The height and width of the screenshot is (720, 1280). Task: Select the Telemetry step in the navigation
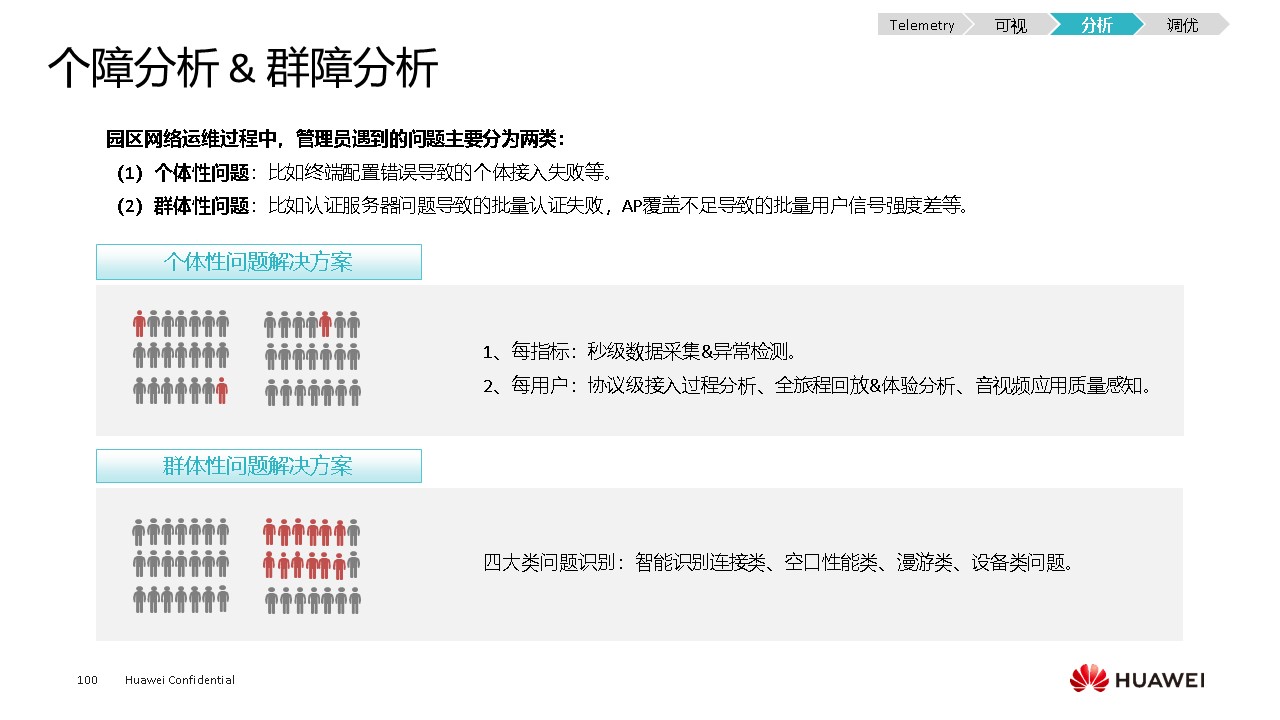tap(921, 25)
